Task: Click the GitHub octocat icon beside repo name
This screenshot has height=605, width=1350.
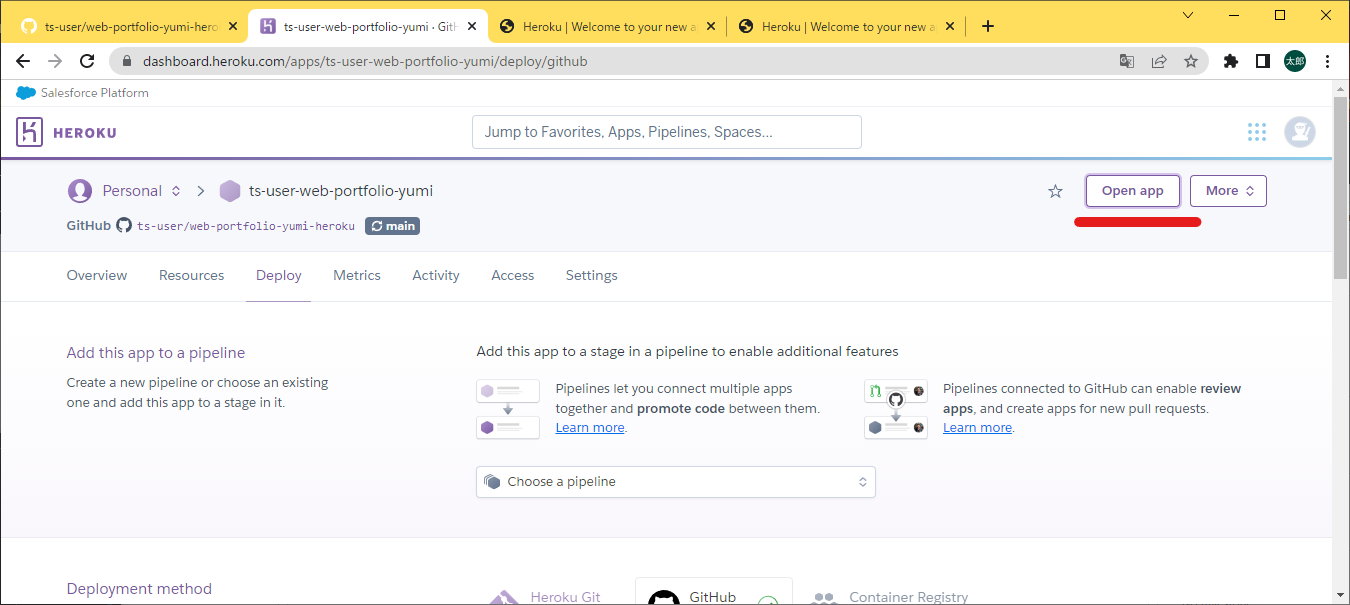Action: [124, 226]
